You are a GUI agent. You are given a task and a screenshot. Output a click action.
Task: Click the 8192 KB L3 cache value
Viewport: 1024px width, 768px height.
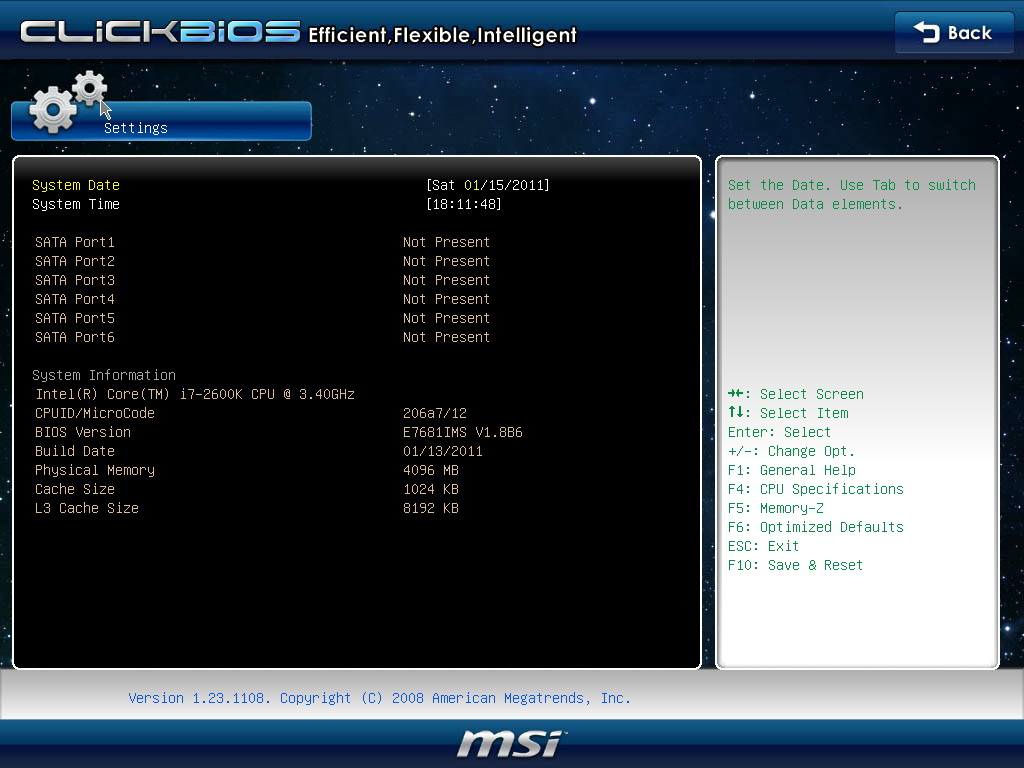click(x=431, y=508)
